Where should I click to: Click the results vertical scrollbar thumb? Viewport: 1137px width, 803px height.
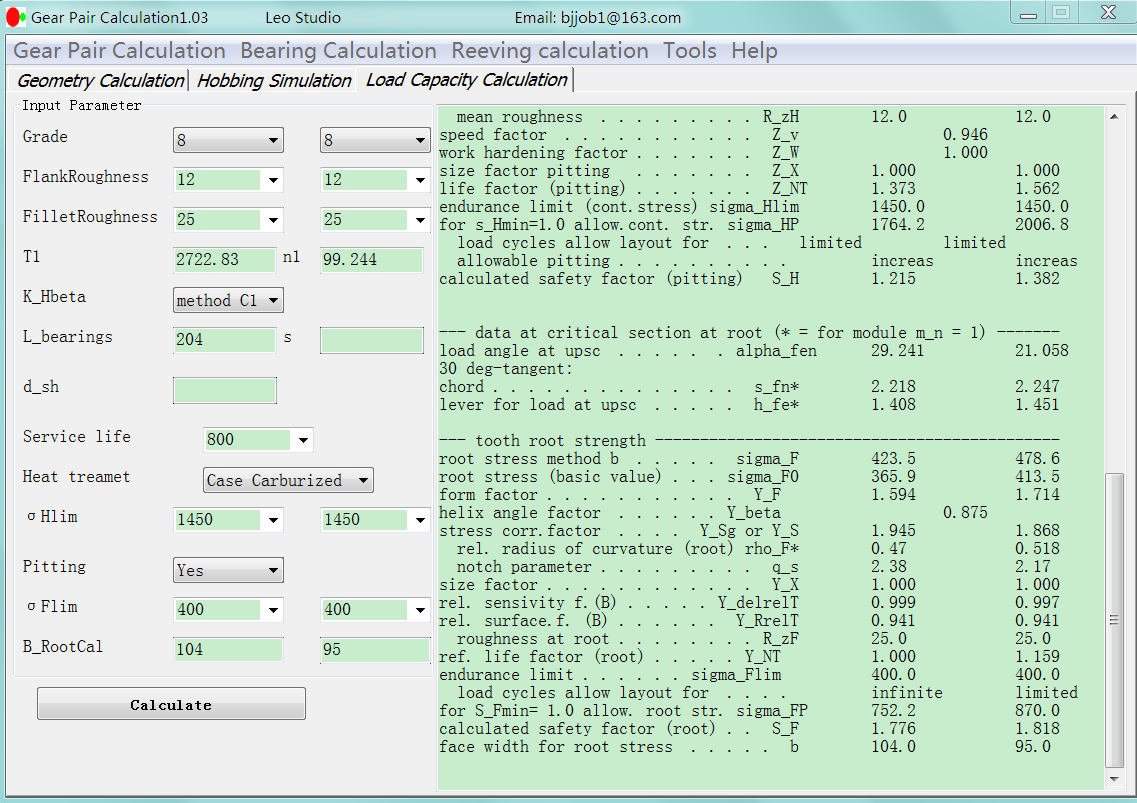pyautogui.click(x=1114, y=620)
